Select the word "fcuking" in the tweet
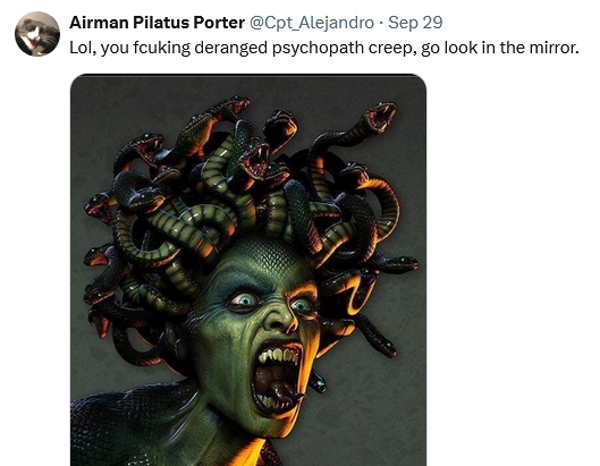Screen dimensions: 600x466 point(161,49)
